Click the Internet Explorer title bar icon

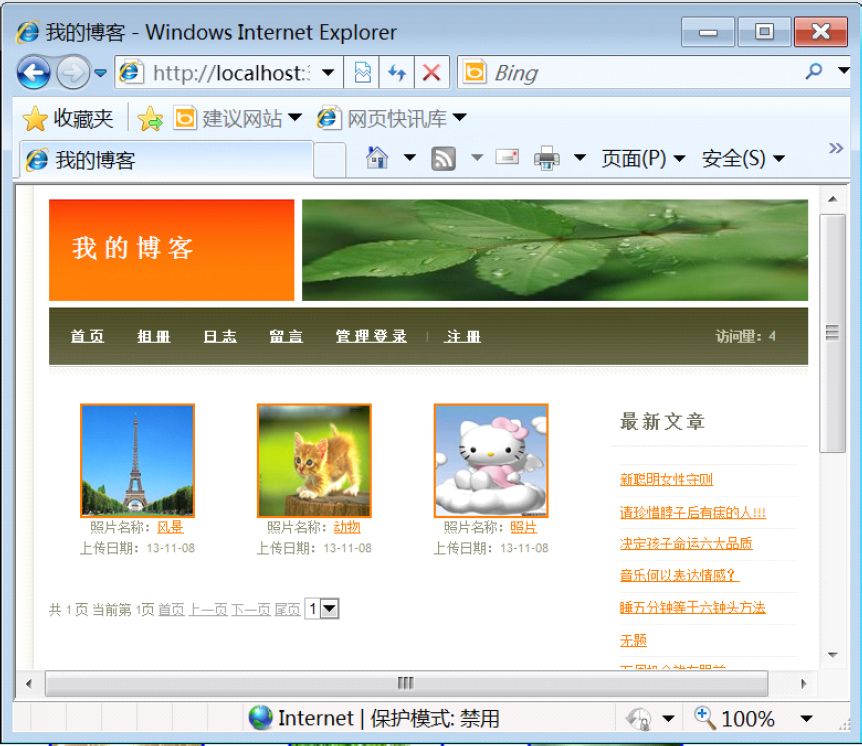point(27,32)
